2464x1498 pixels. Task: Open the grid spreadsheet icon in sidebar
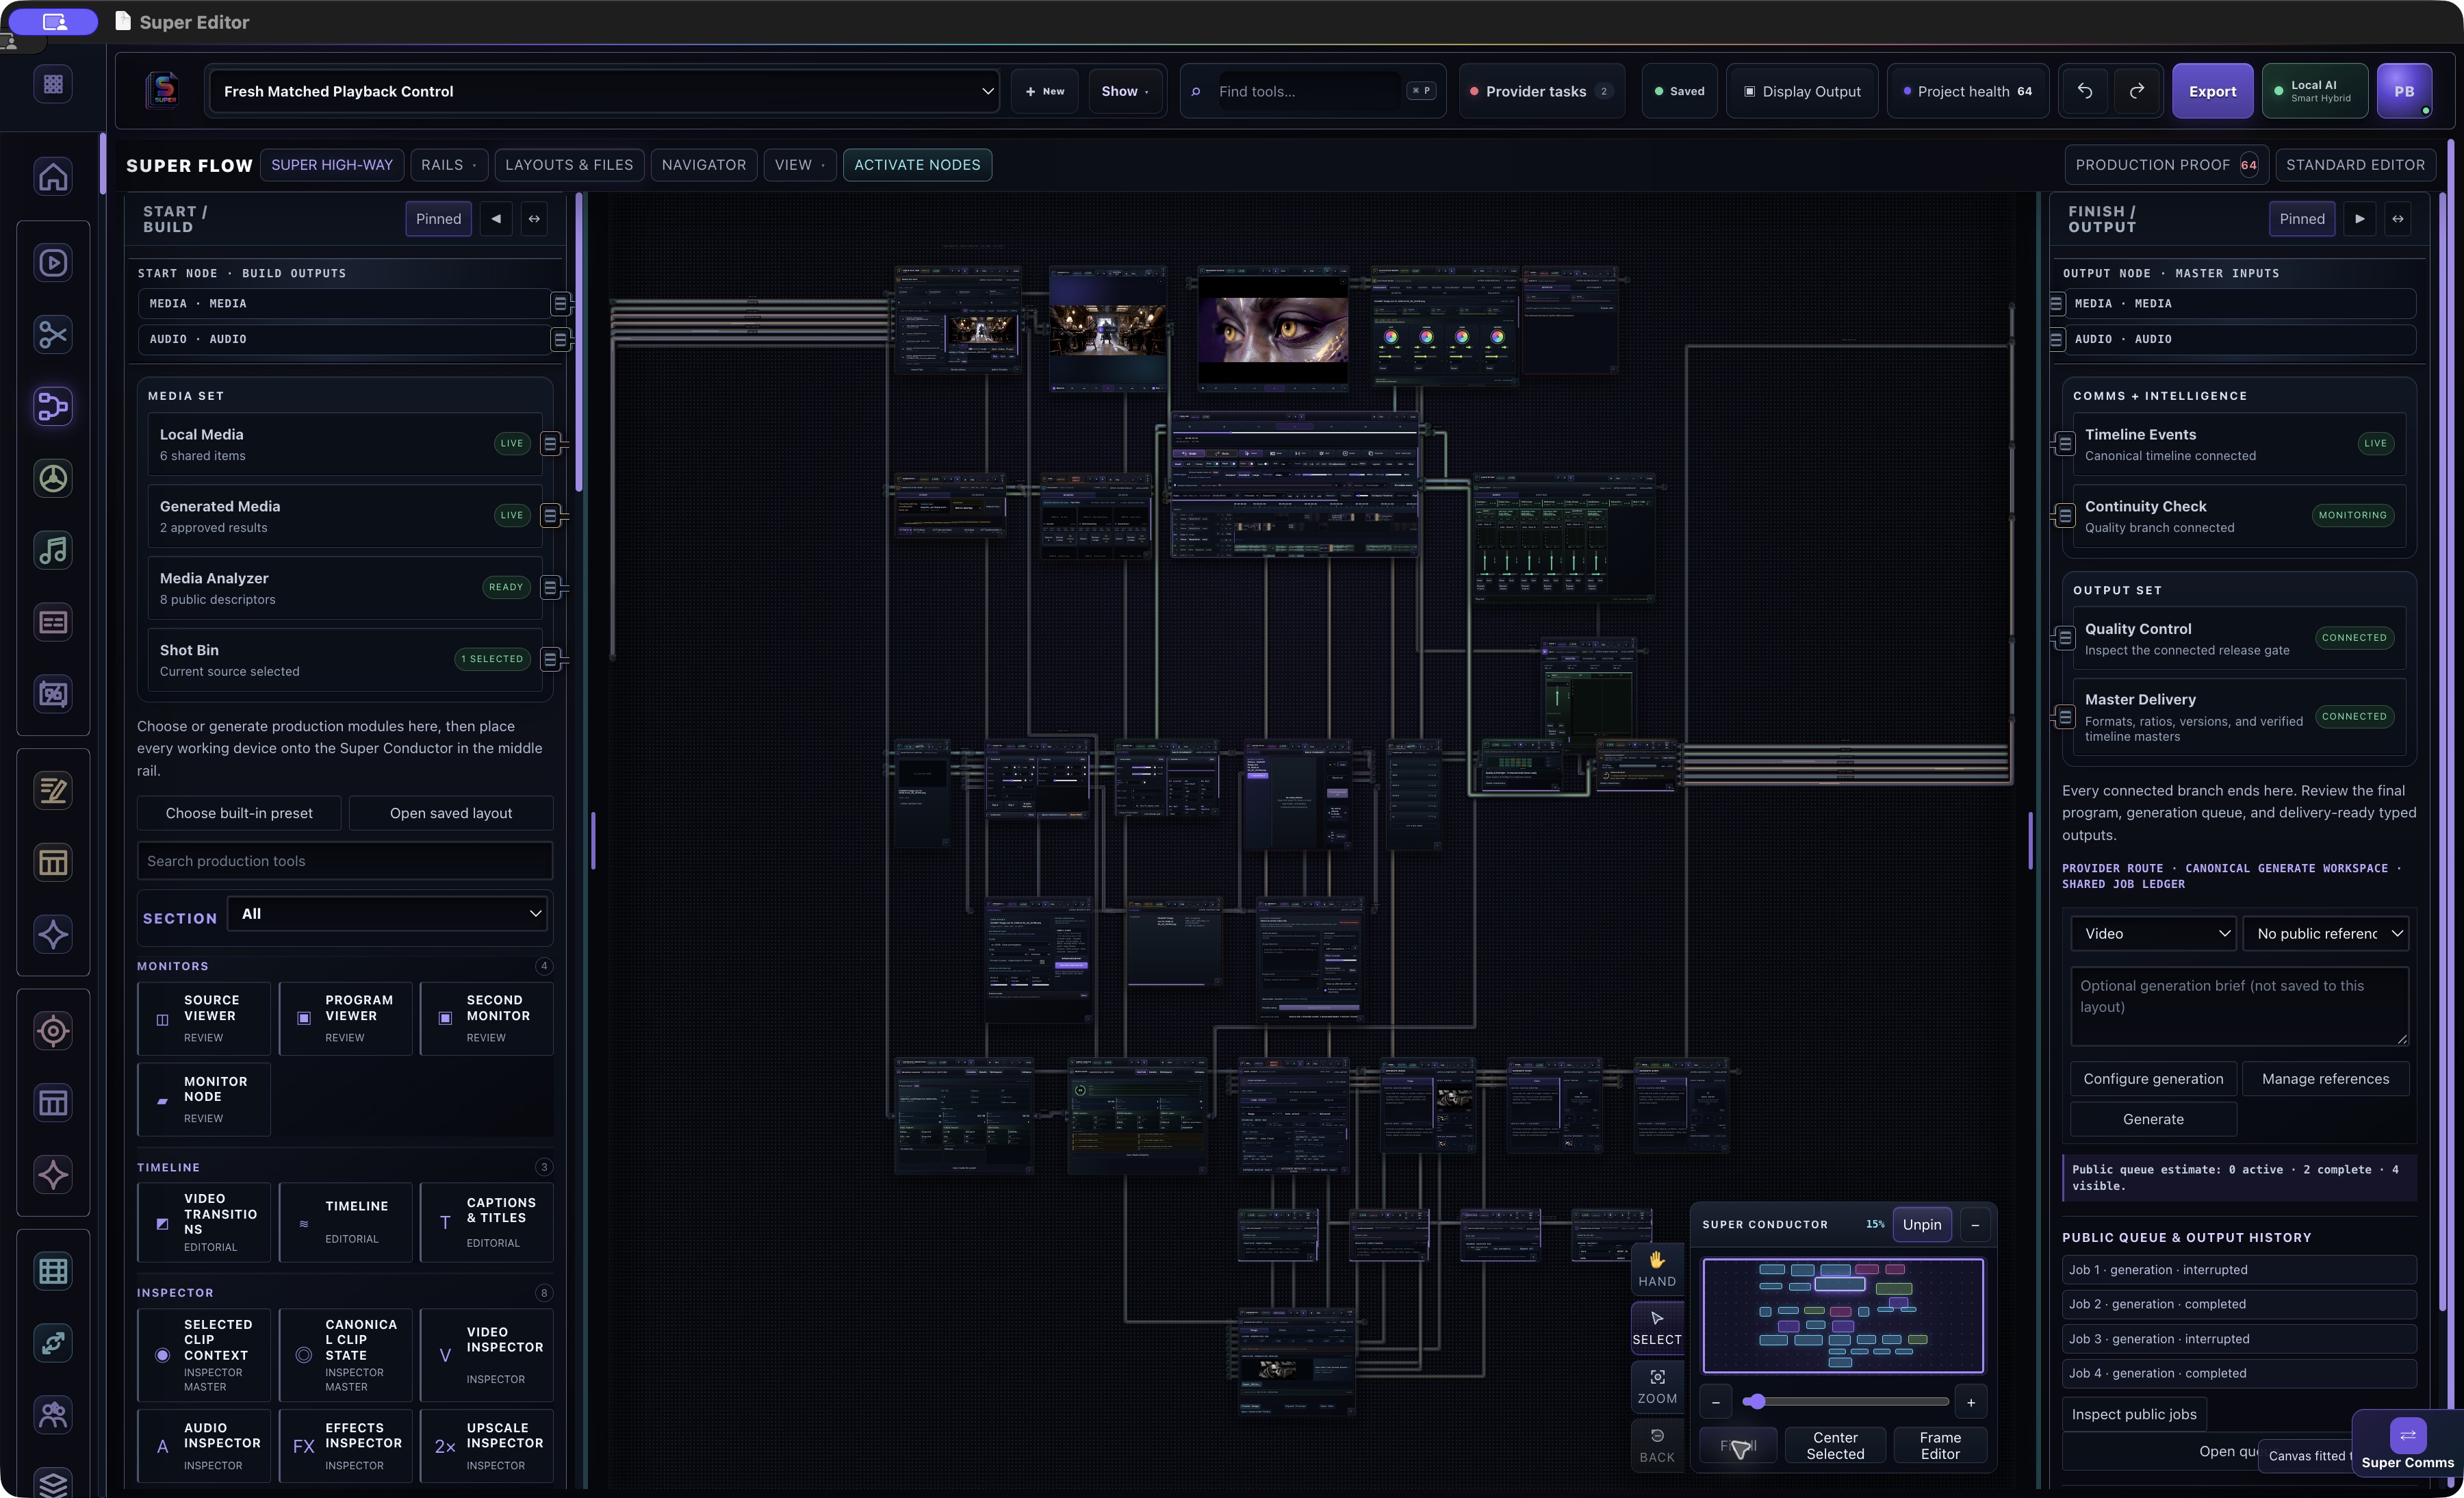point(53,1271)
